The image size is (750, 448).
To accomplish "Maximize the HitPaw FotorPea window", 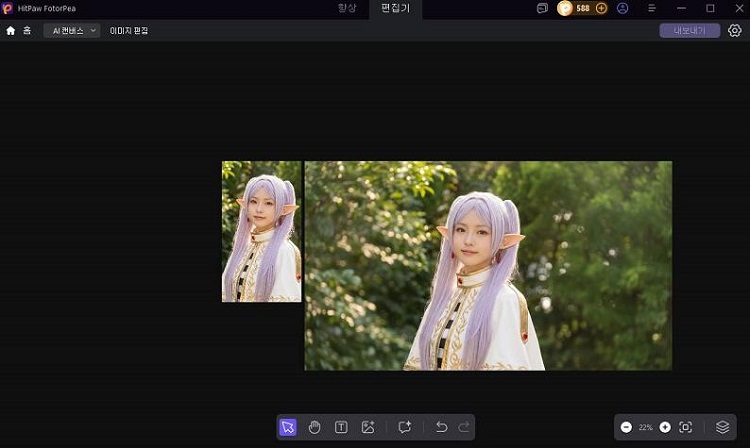I will click(710, 8).
